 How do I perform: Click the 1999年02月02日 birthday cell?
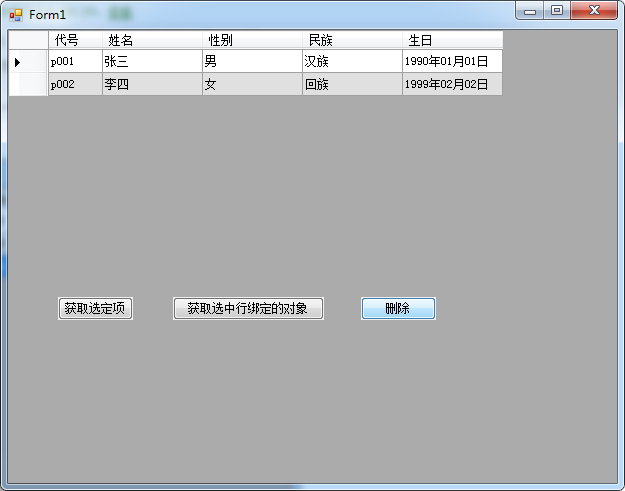pos(452,84)
